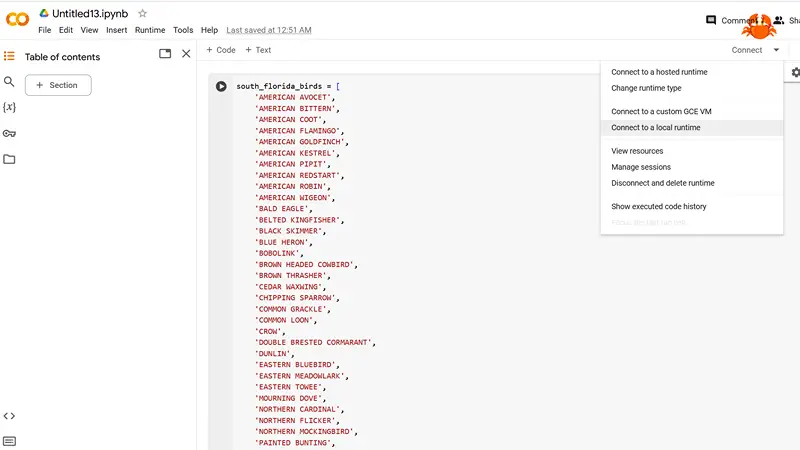800x450 pixels.
Task: Select Manage sessions
Action: click(x=692, y=167)
